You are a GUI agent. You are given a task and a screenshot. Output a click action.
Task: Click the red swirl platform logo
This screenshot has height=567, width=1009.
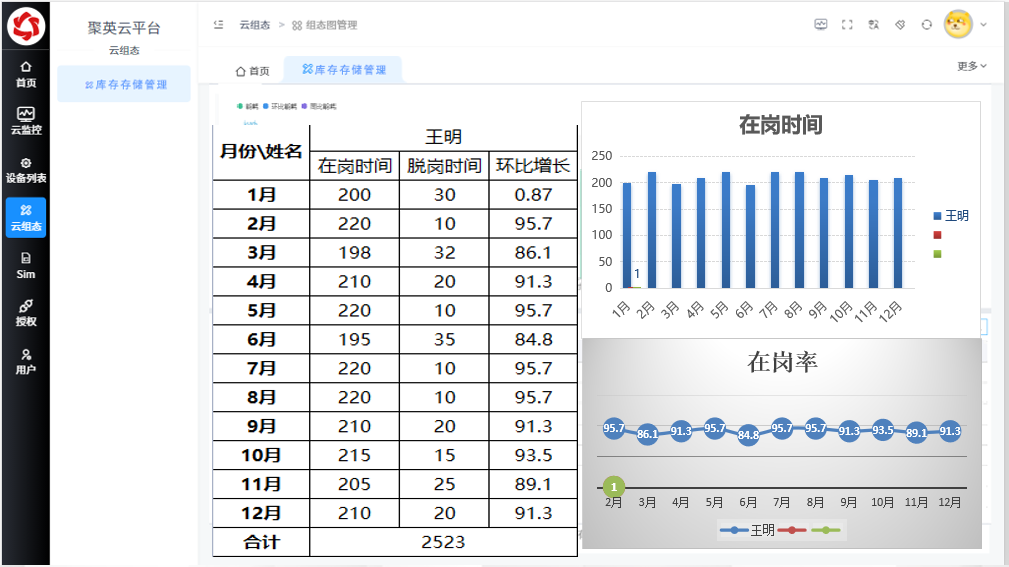26,26
